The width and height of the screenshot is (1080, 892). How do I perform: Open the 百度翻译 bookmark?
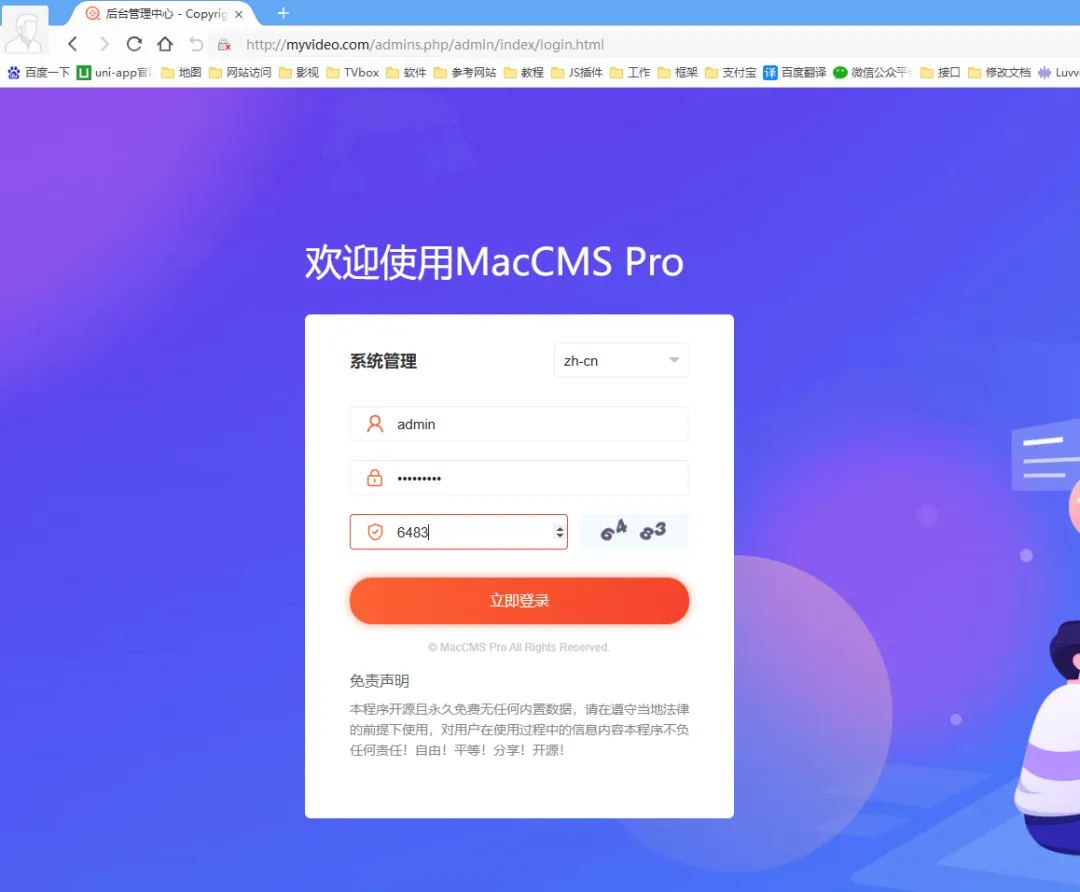(x=795, y=72)
